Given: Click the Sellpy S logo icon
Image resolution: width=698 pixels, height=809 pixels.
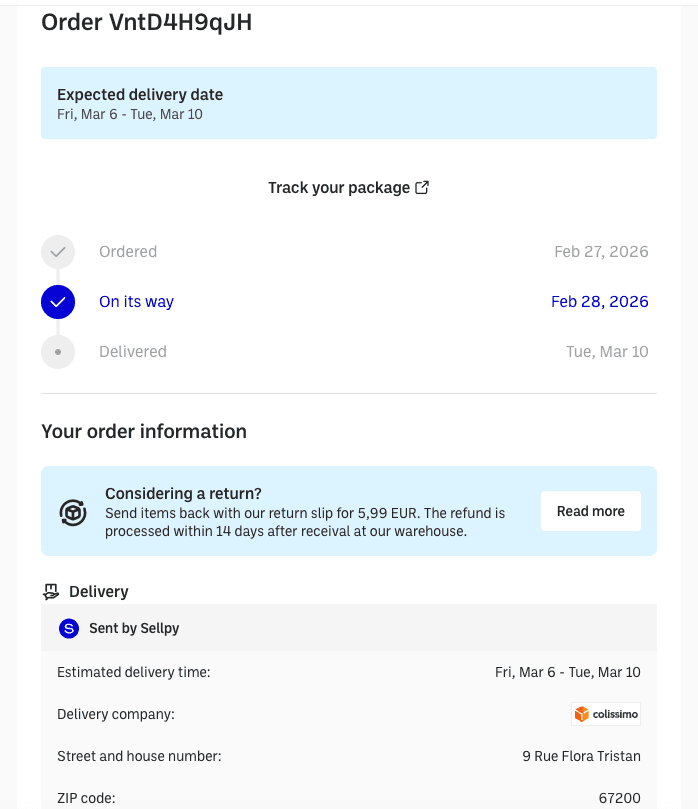Looking at the screenshot, I should click(69, 628).
